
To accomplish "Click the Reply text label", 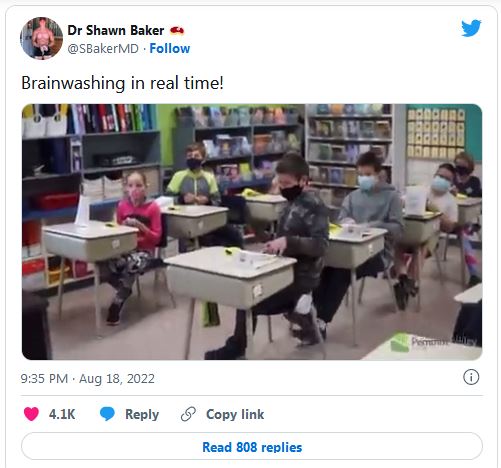I will pyautogui.click(x=142, y=414).
